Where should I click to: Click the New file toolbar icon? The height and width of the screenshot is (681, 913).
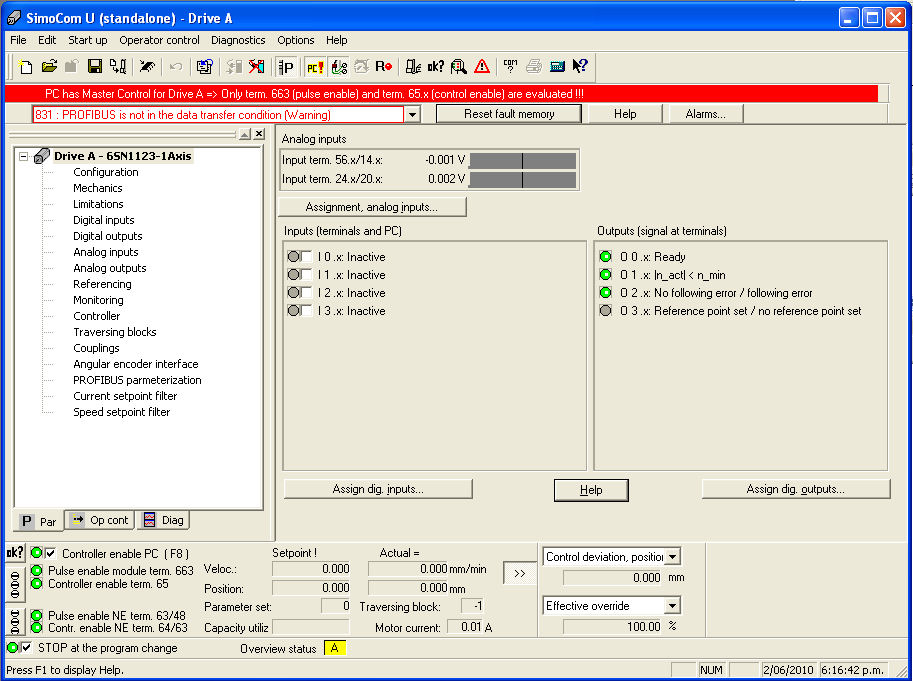pos(25,66)
